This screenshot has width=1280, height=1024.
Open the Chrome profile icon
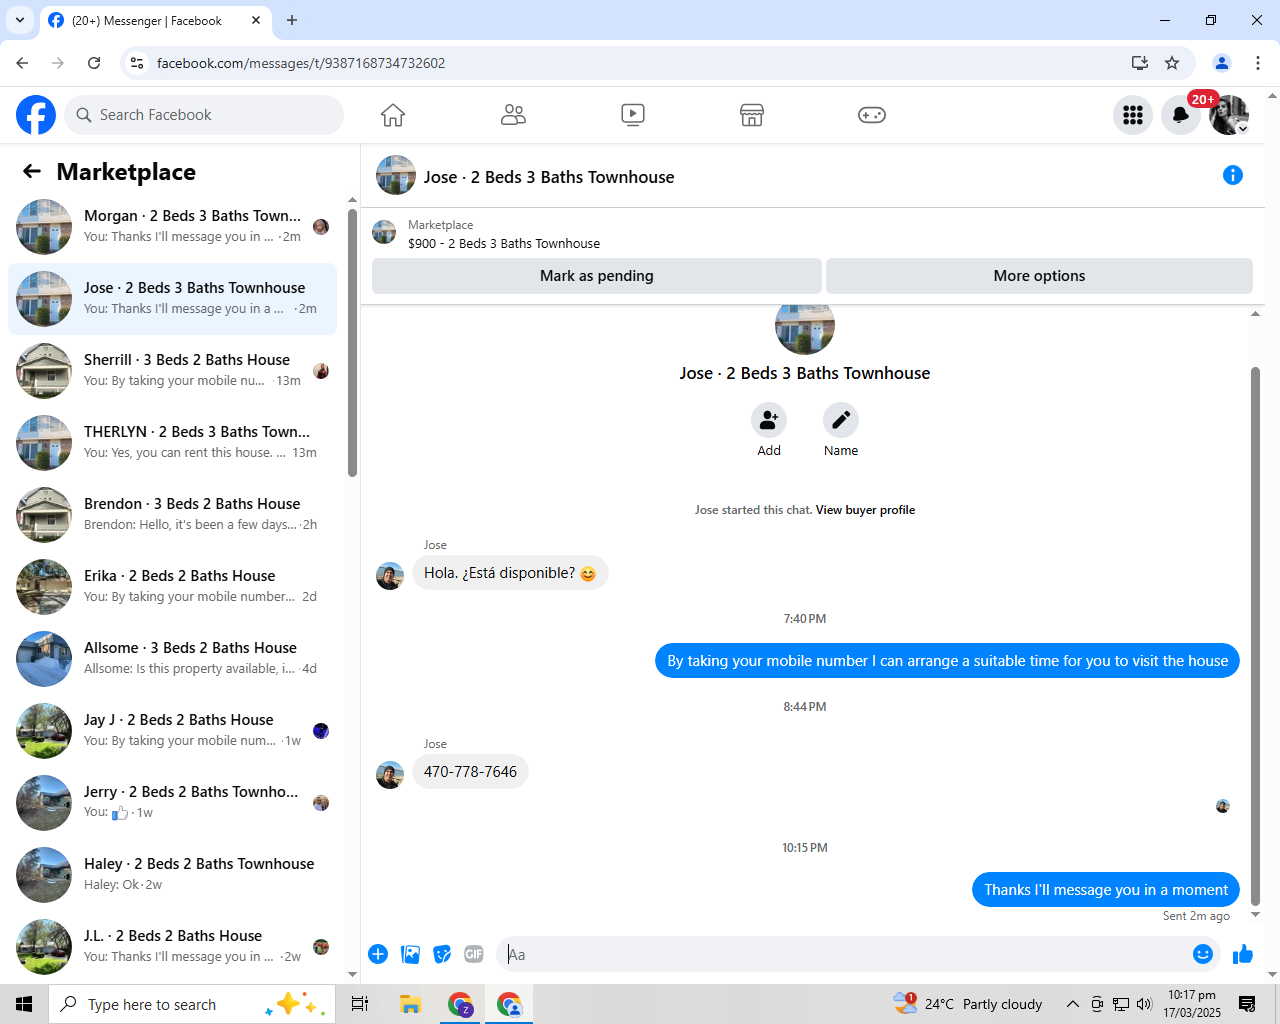tap(1222, 63)
